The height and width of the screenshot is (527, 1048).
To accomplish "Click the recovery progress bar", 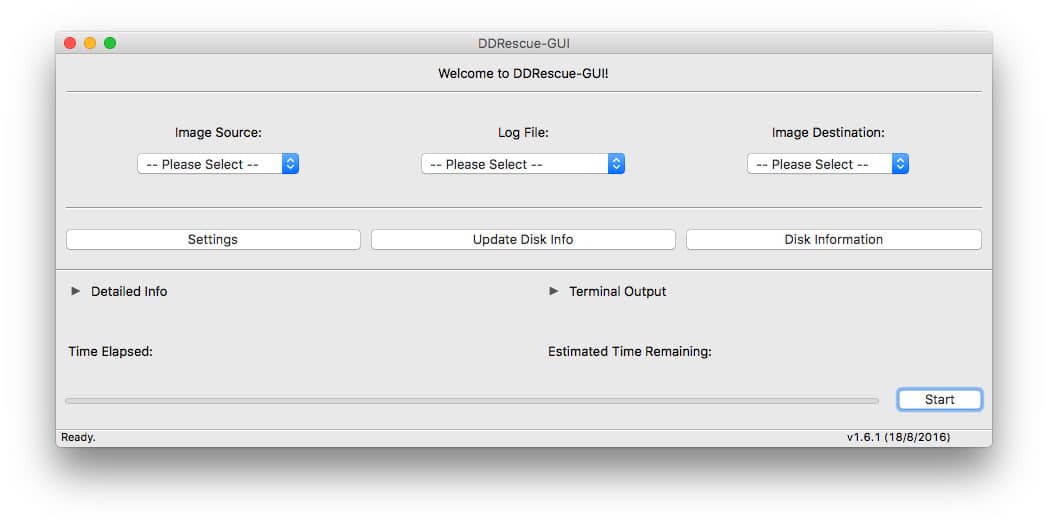I will (x=472, y=401).
